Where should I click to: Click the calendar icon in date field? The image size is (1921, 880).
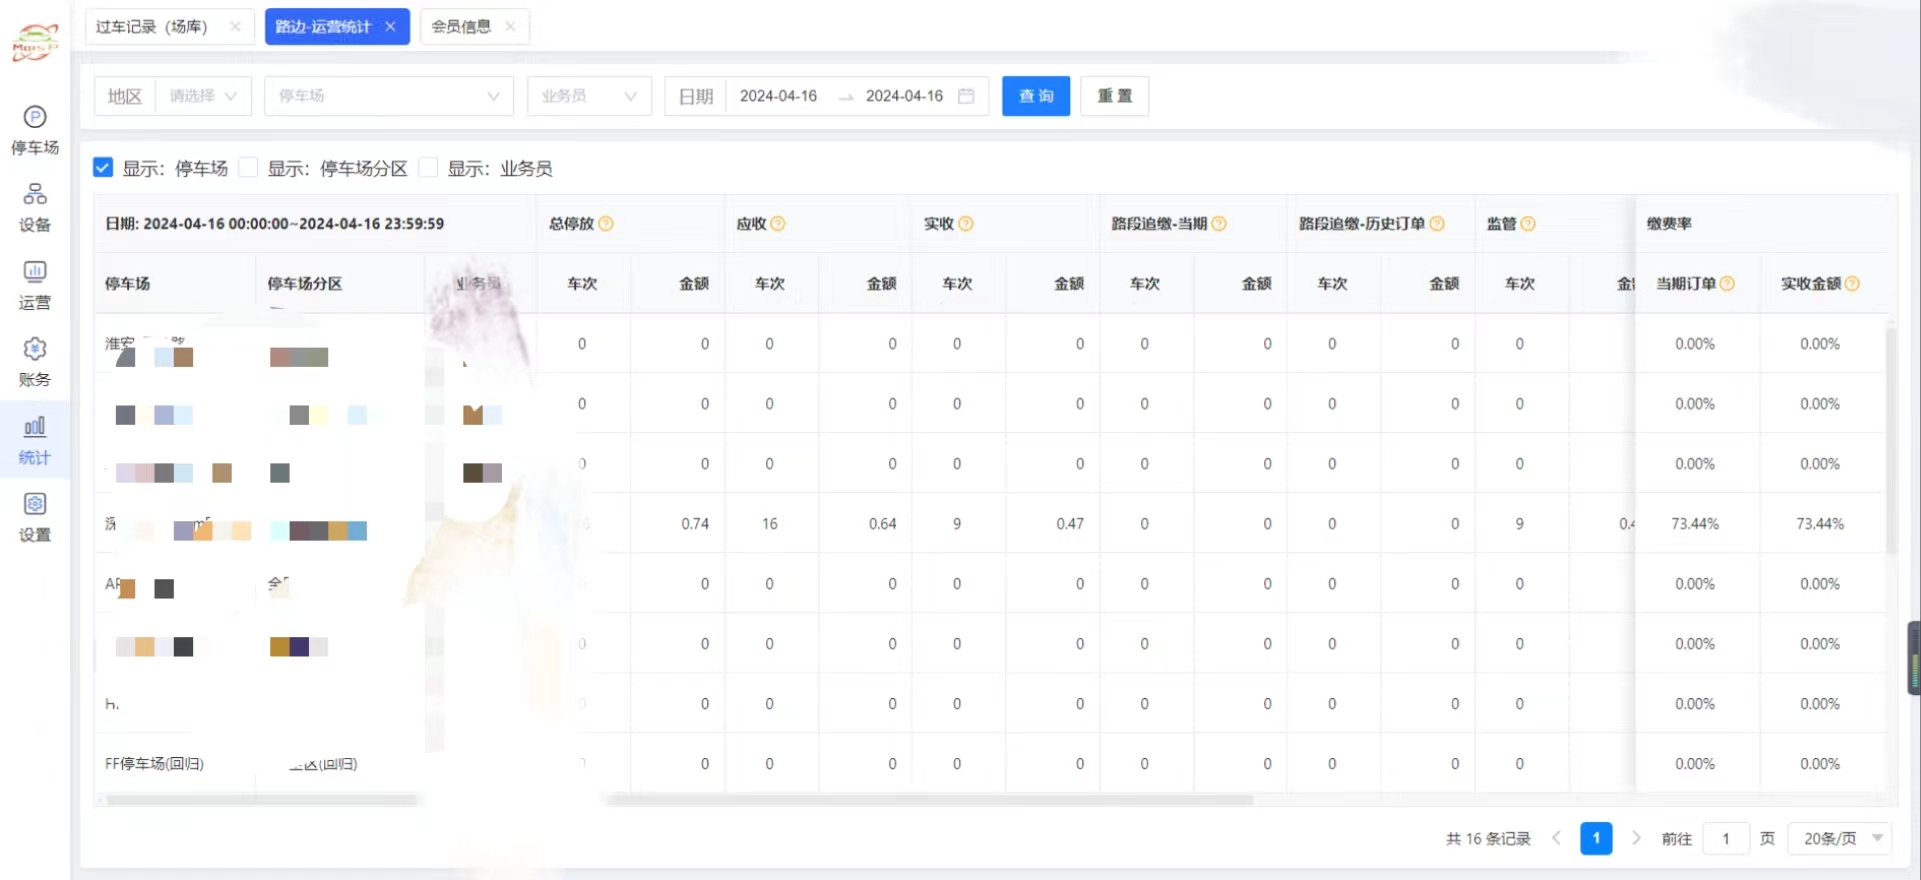[x=966, y=96]
